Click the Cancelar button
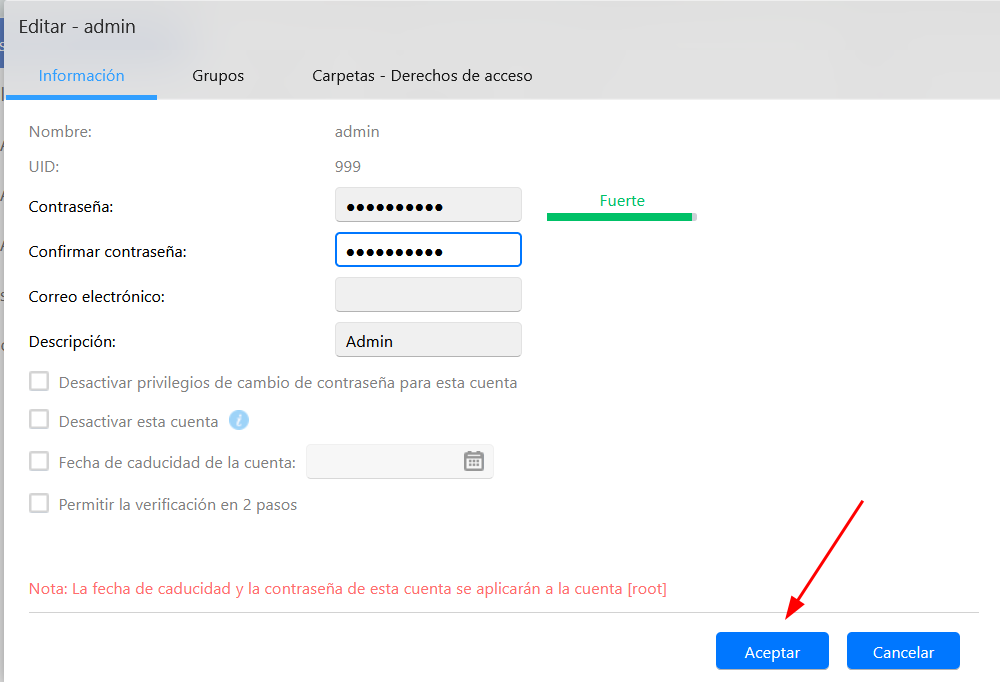Image resolution: width=1000 pixels, height=682 pixels. click(x=903, y=652)
